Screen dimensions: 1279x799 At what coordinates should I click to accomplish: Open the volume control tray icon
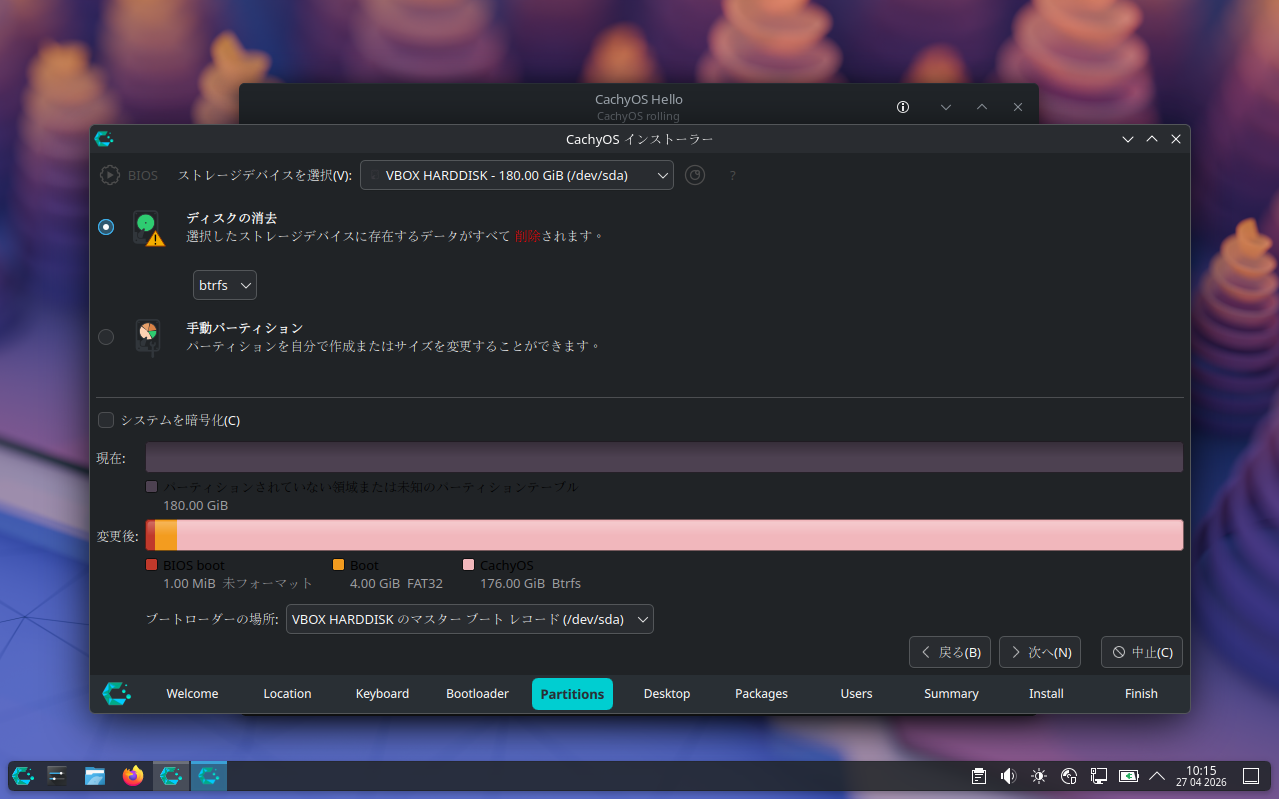coord(1008,775)
